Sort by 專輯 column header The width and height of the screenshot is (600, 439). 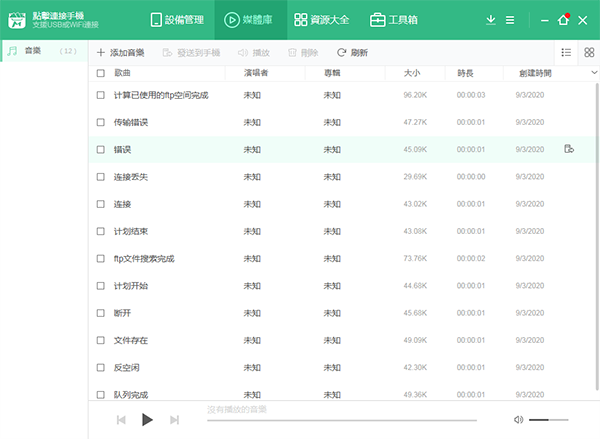332,73
